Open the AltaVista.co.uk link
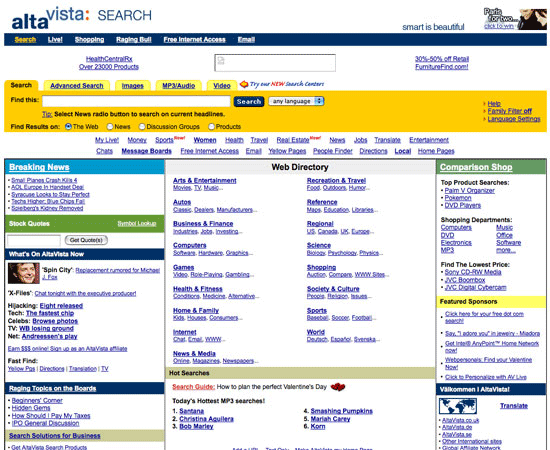This screenshot has width=550, height=450. [461, 420]
